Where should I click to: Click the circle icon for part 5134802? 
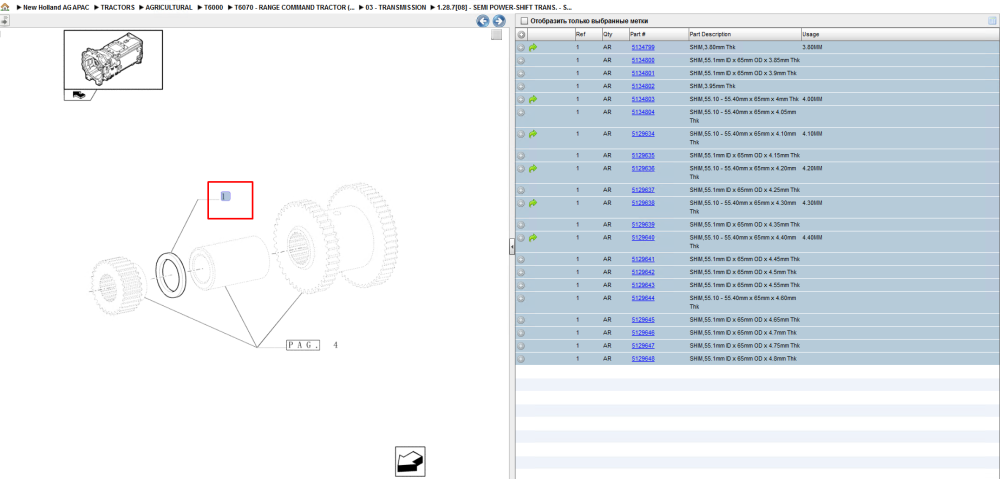pyautogui.click(x=520, y=86)
